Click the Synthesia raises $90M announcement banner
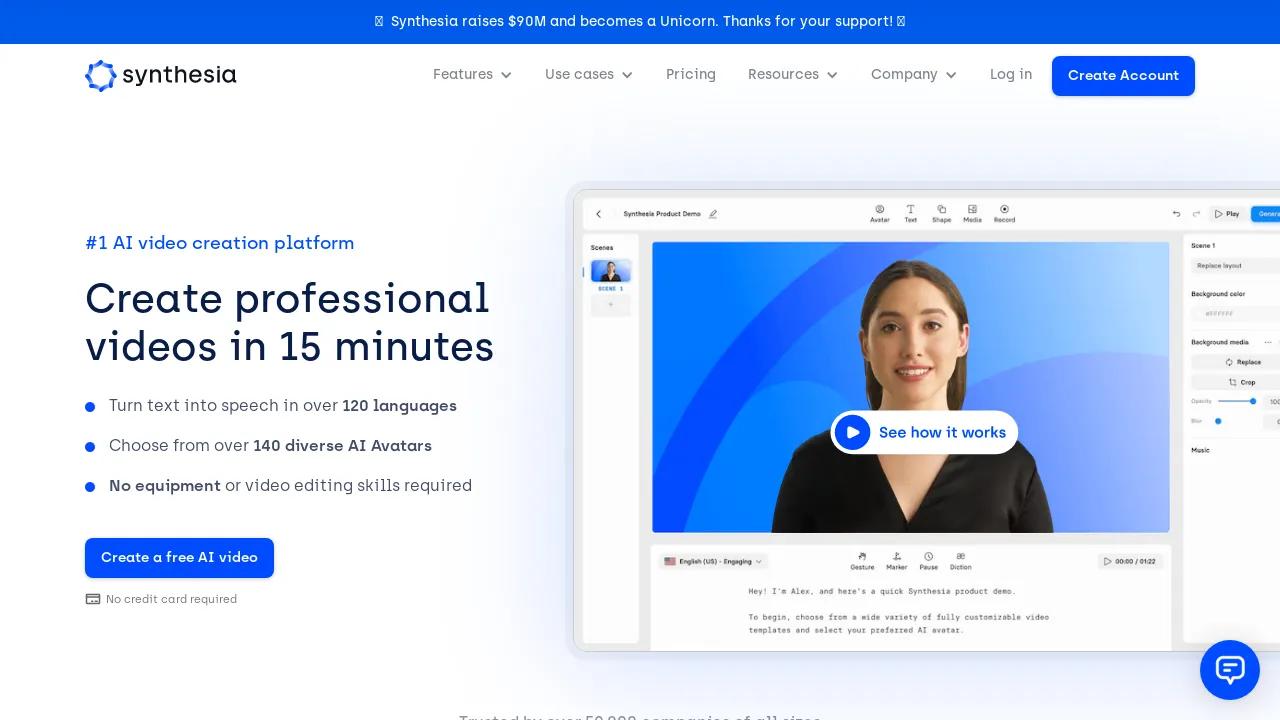 tap(640, 21)
